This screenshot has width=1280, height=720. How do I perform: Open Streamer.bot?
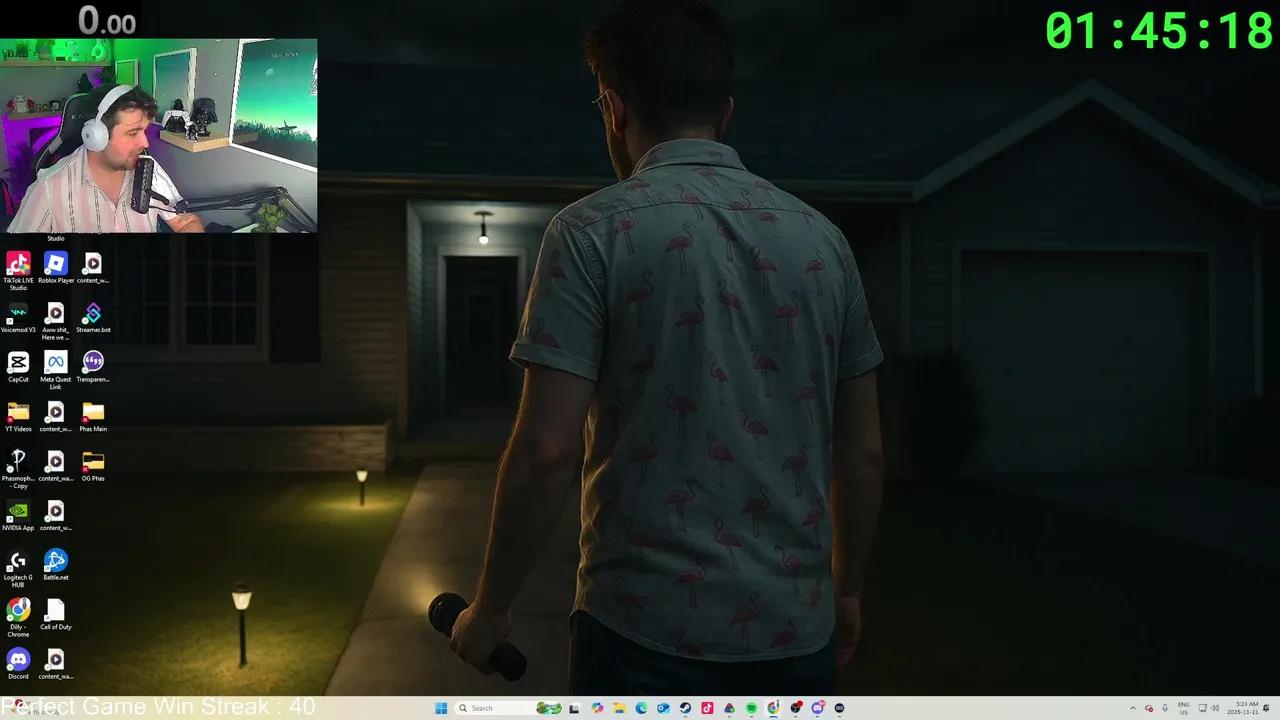(x=93, y=313)
